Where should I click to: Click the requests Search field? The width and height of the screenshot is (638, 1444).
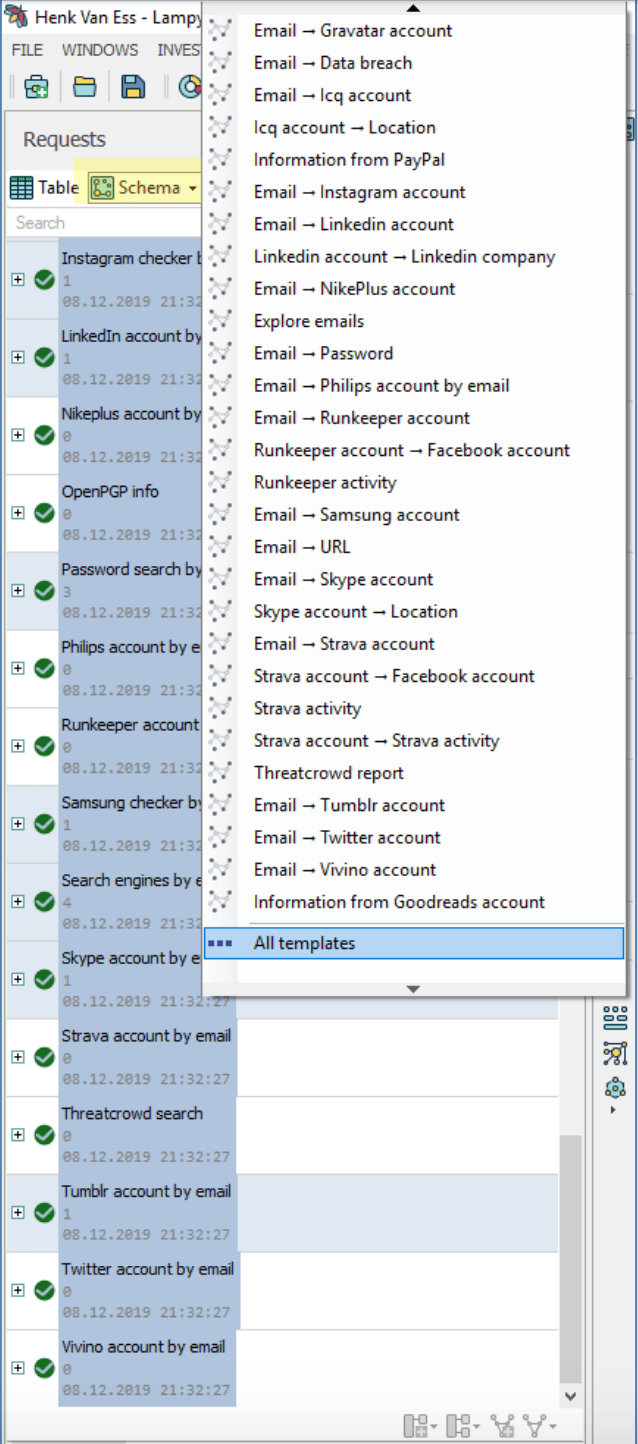[105, 223]
